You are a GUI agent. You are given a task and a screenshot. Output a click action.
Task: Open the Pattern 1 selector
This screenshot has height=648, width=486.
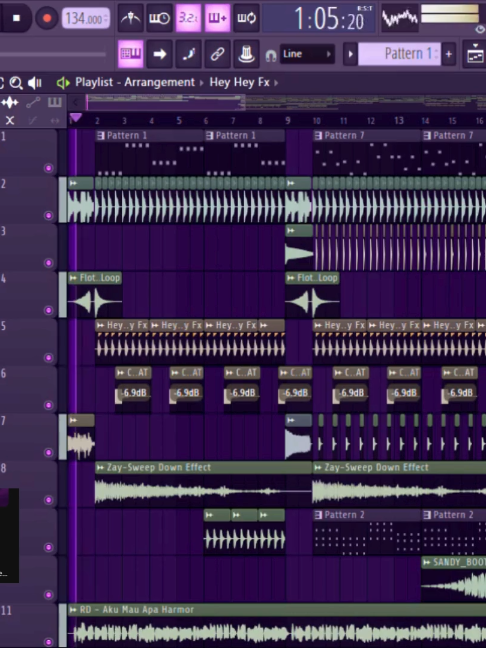398,54
